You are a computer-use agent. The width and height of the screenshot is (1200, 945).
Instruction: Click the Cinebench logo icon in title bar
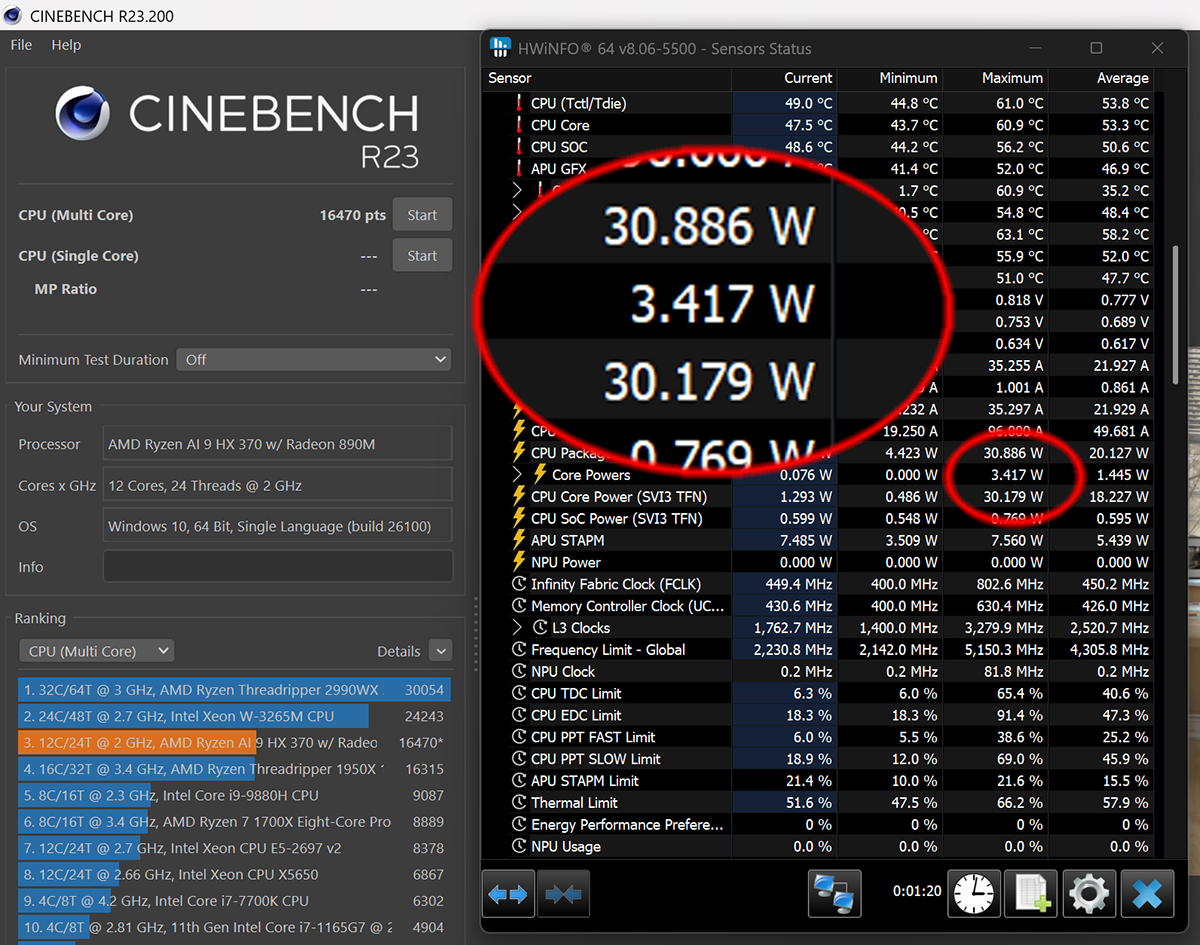point(13,15)
